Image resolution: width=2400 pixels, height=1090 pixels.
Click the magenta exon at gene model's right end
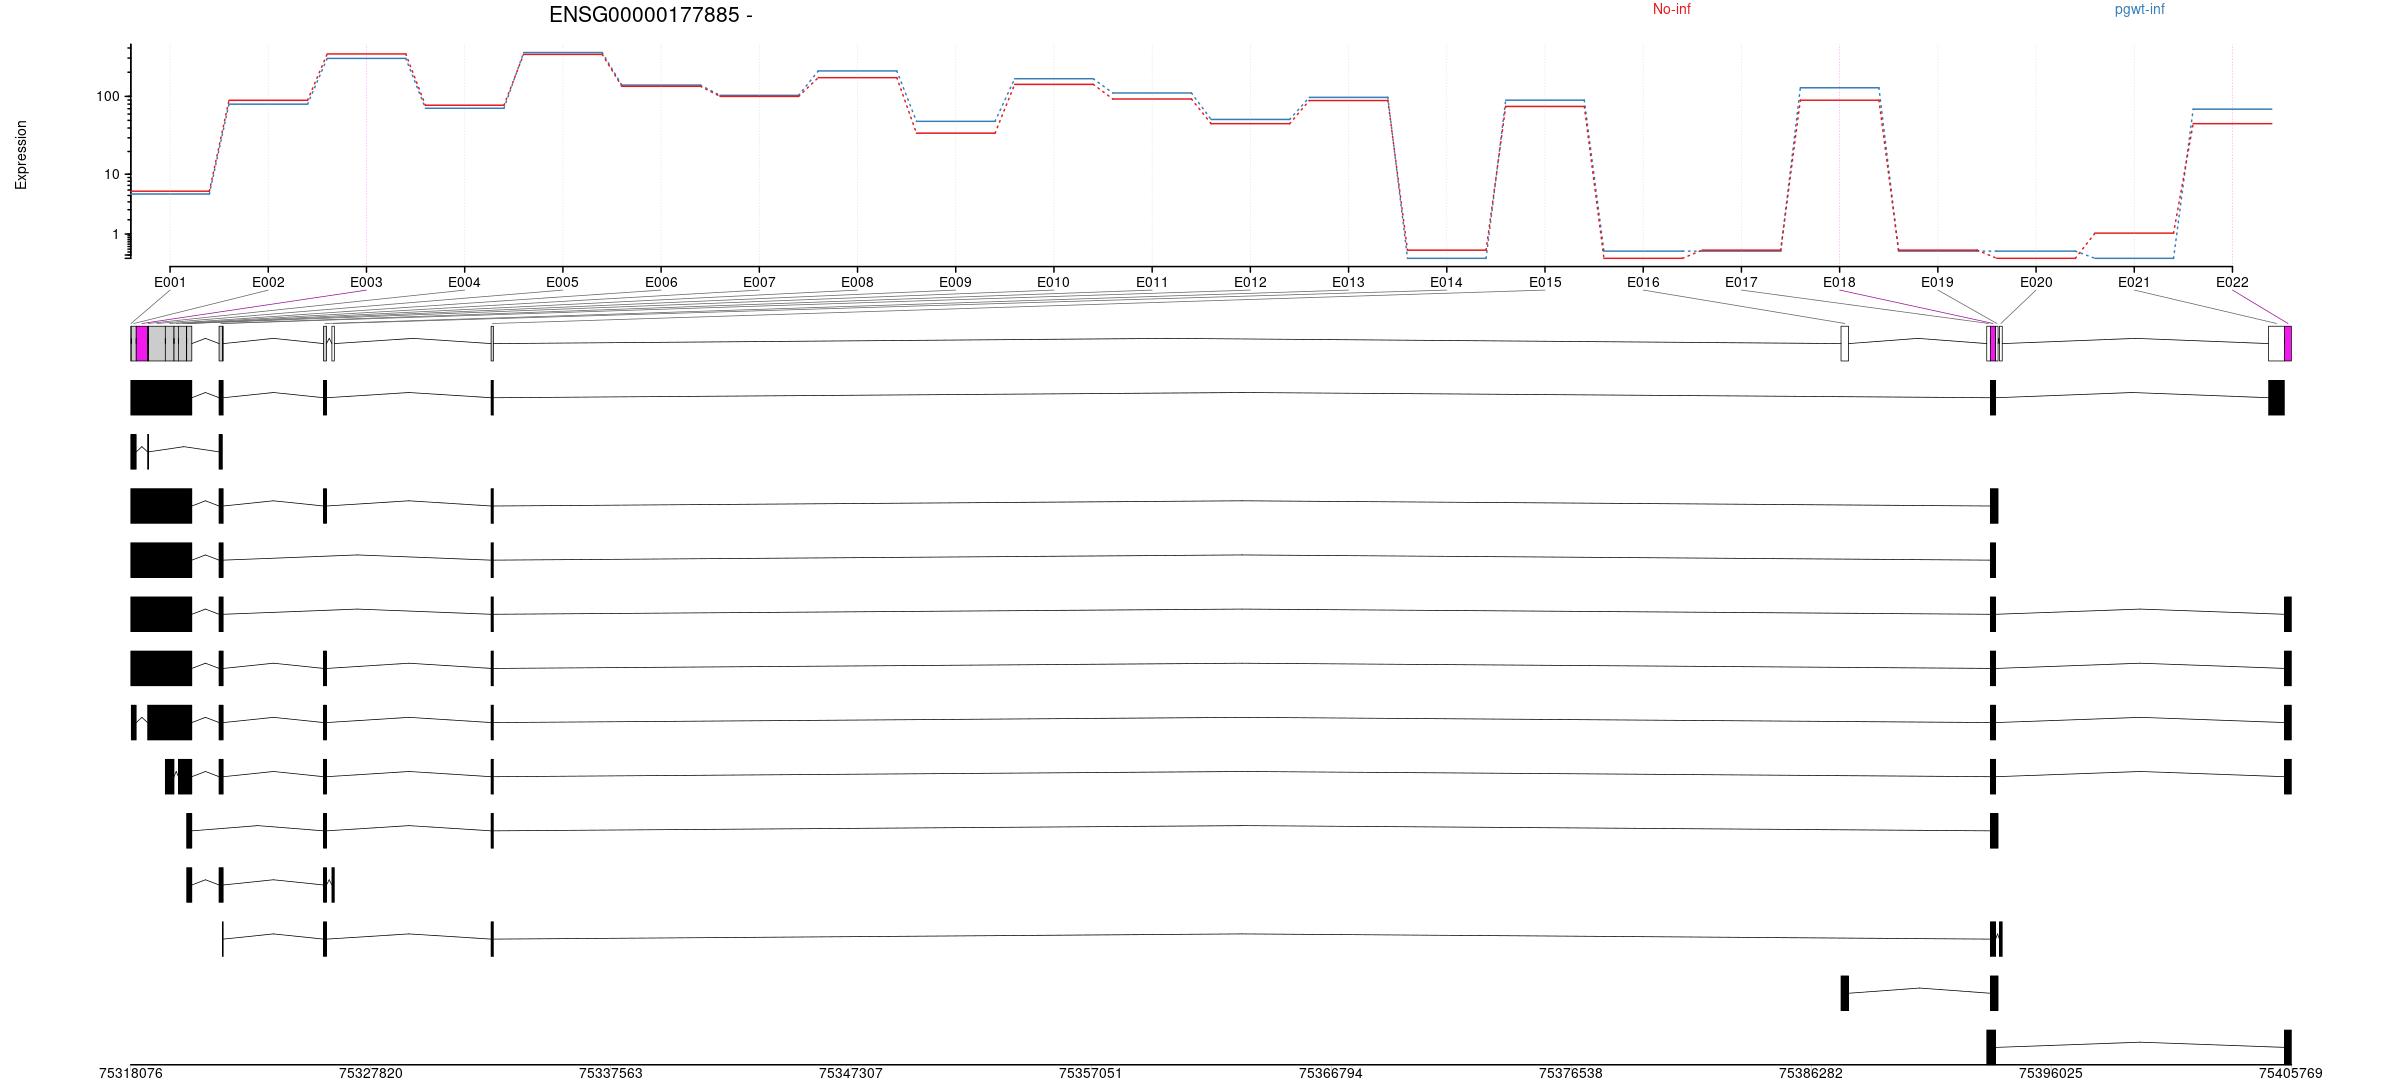click(x=2288, y=343)
